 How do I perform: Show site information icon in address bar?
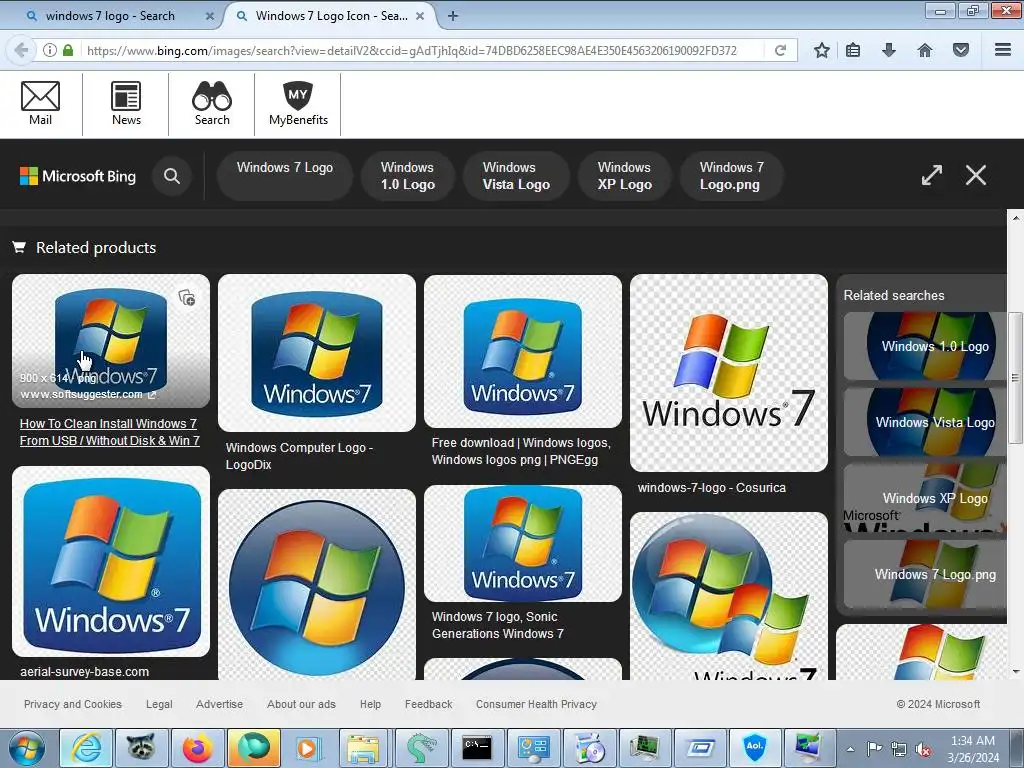(x=50, y=50)
